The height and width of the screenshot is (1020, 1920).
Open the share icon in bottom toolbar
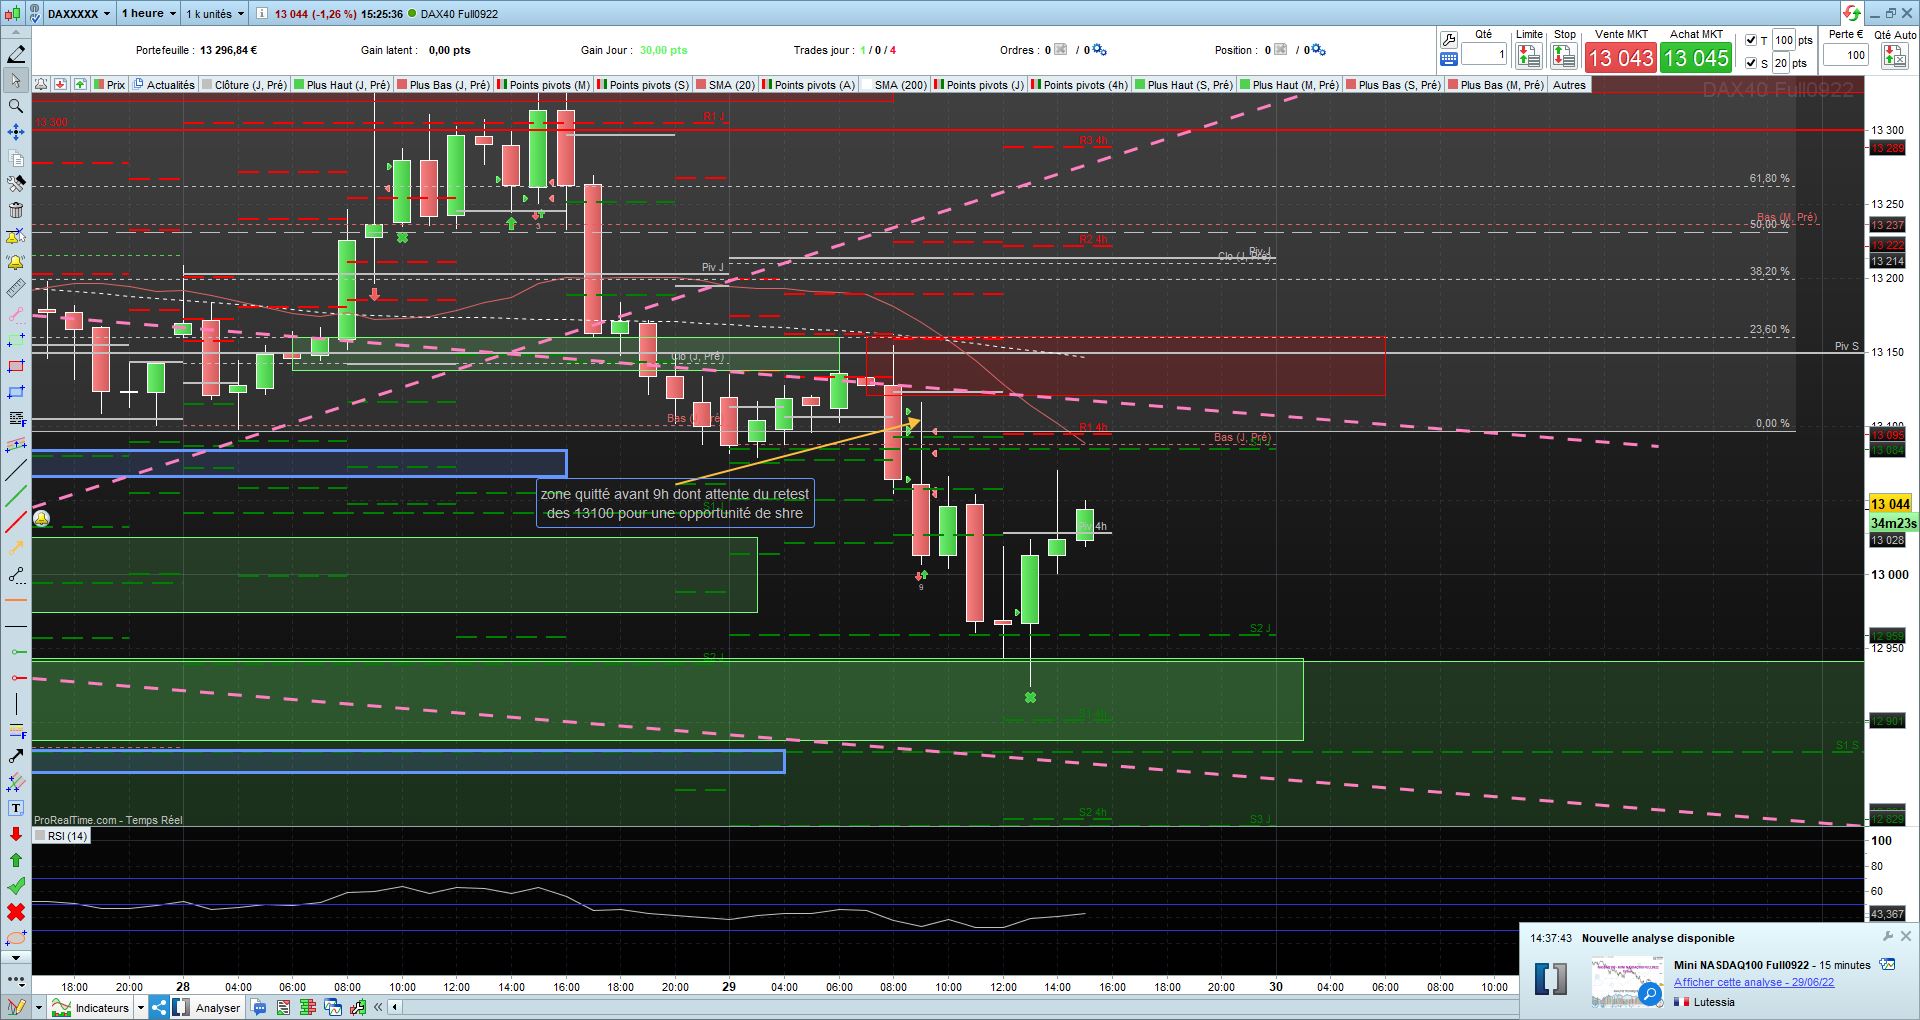[x=159, y=1008]
